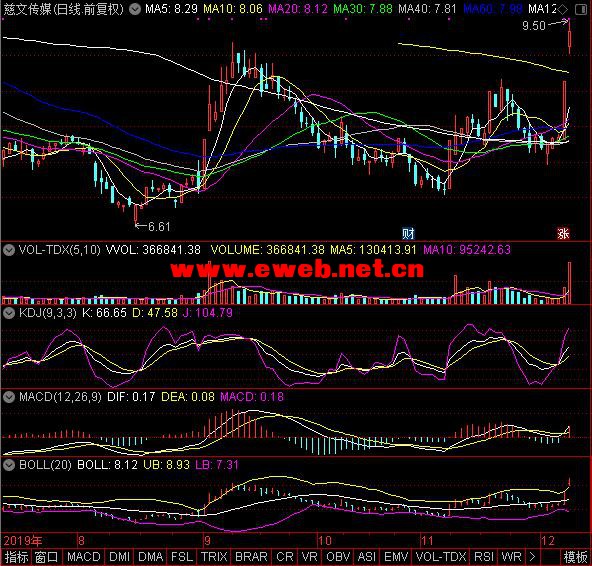Image resolution: width=592 pixels, height=566 pixels.
Task: Expand the BOLL(20) panel dropdown
Action: pos(8,464)
